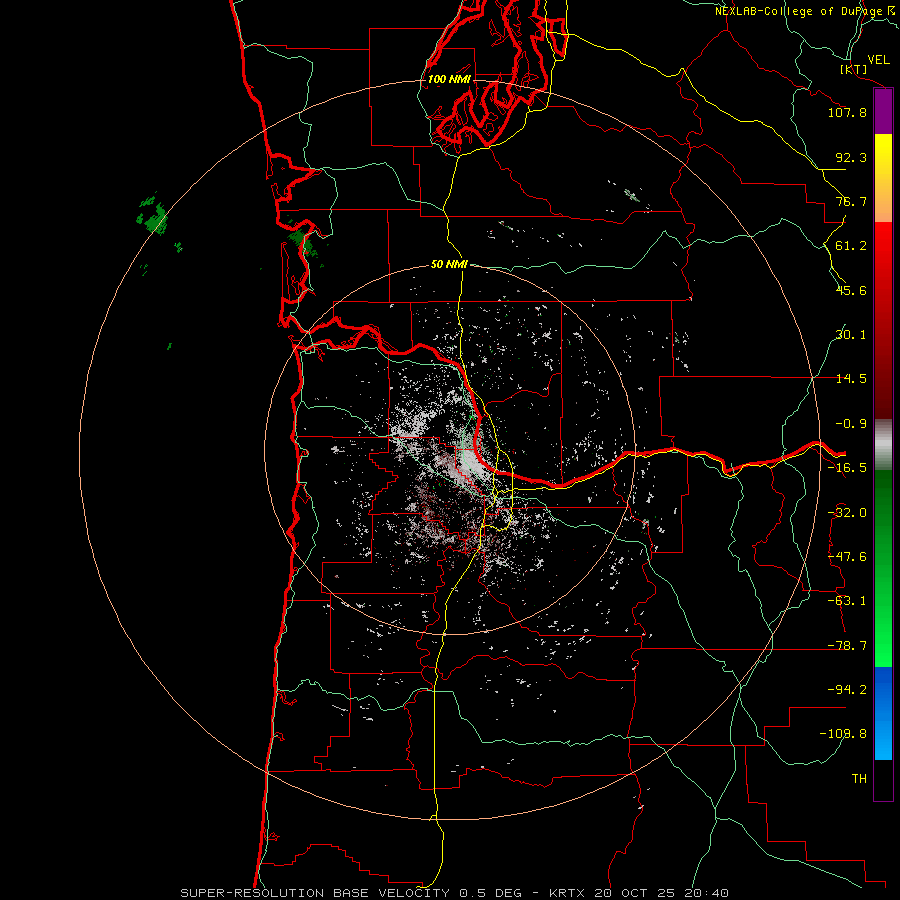Click the [KT] units label
Viewport: 900px width, 900px height.
(x=854, y=69)
